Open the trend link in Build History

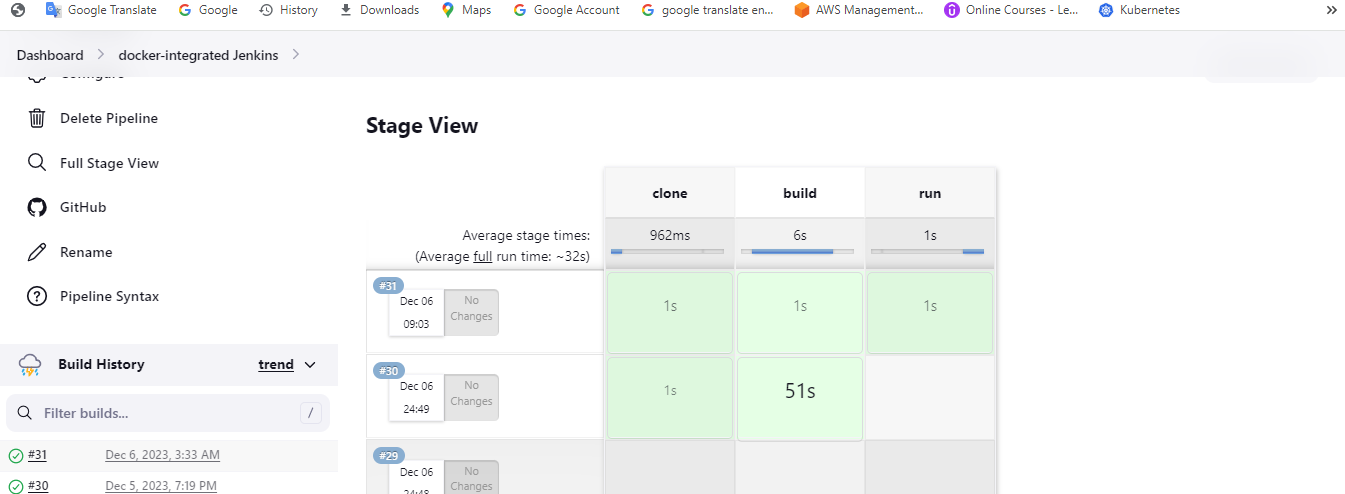point(276,365)
